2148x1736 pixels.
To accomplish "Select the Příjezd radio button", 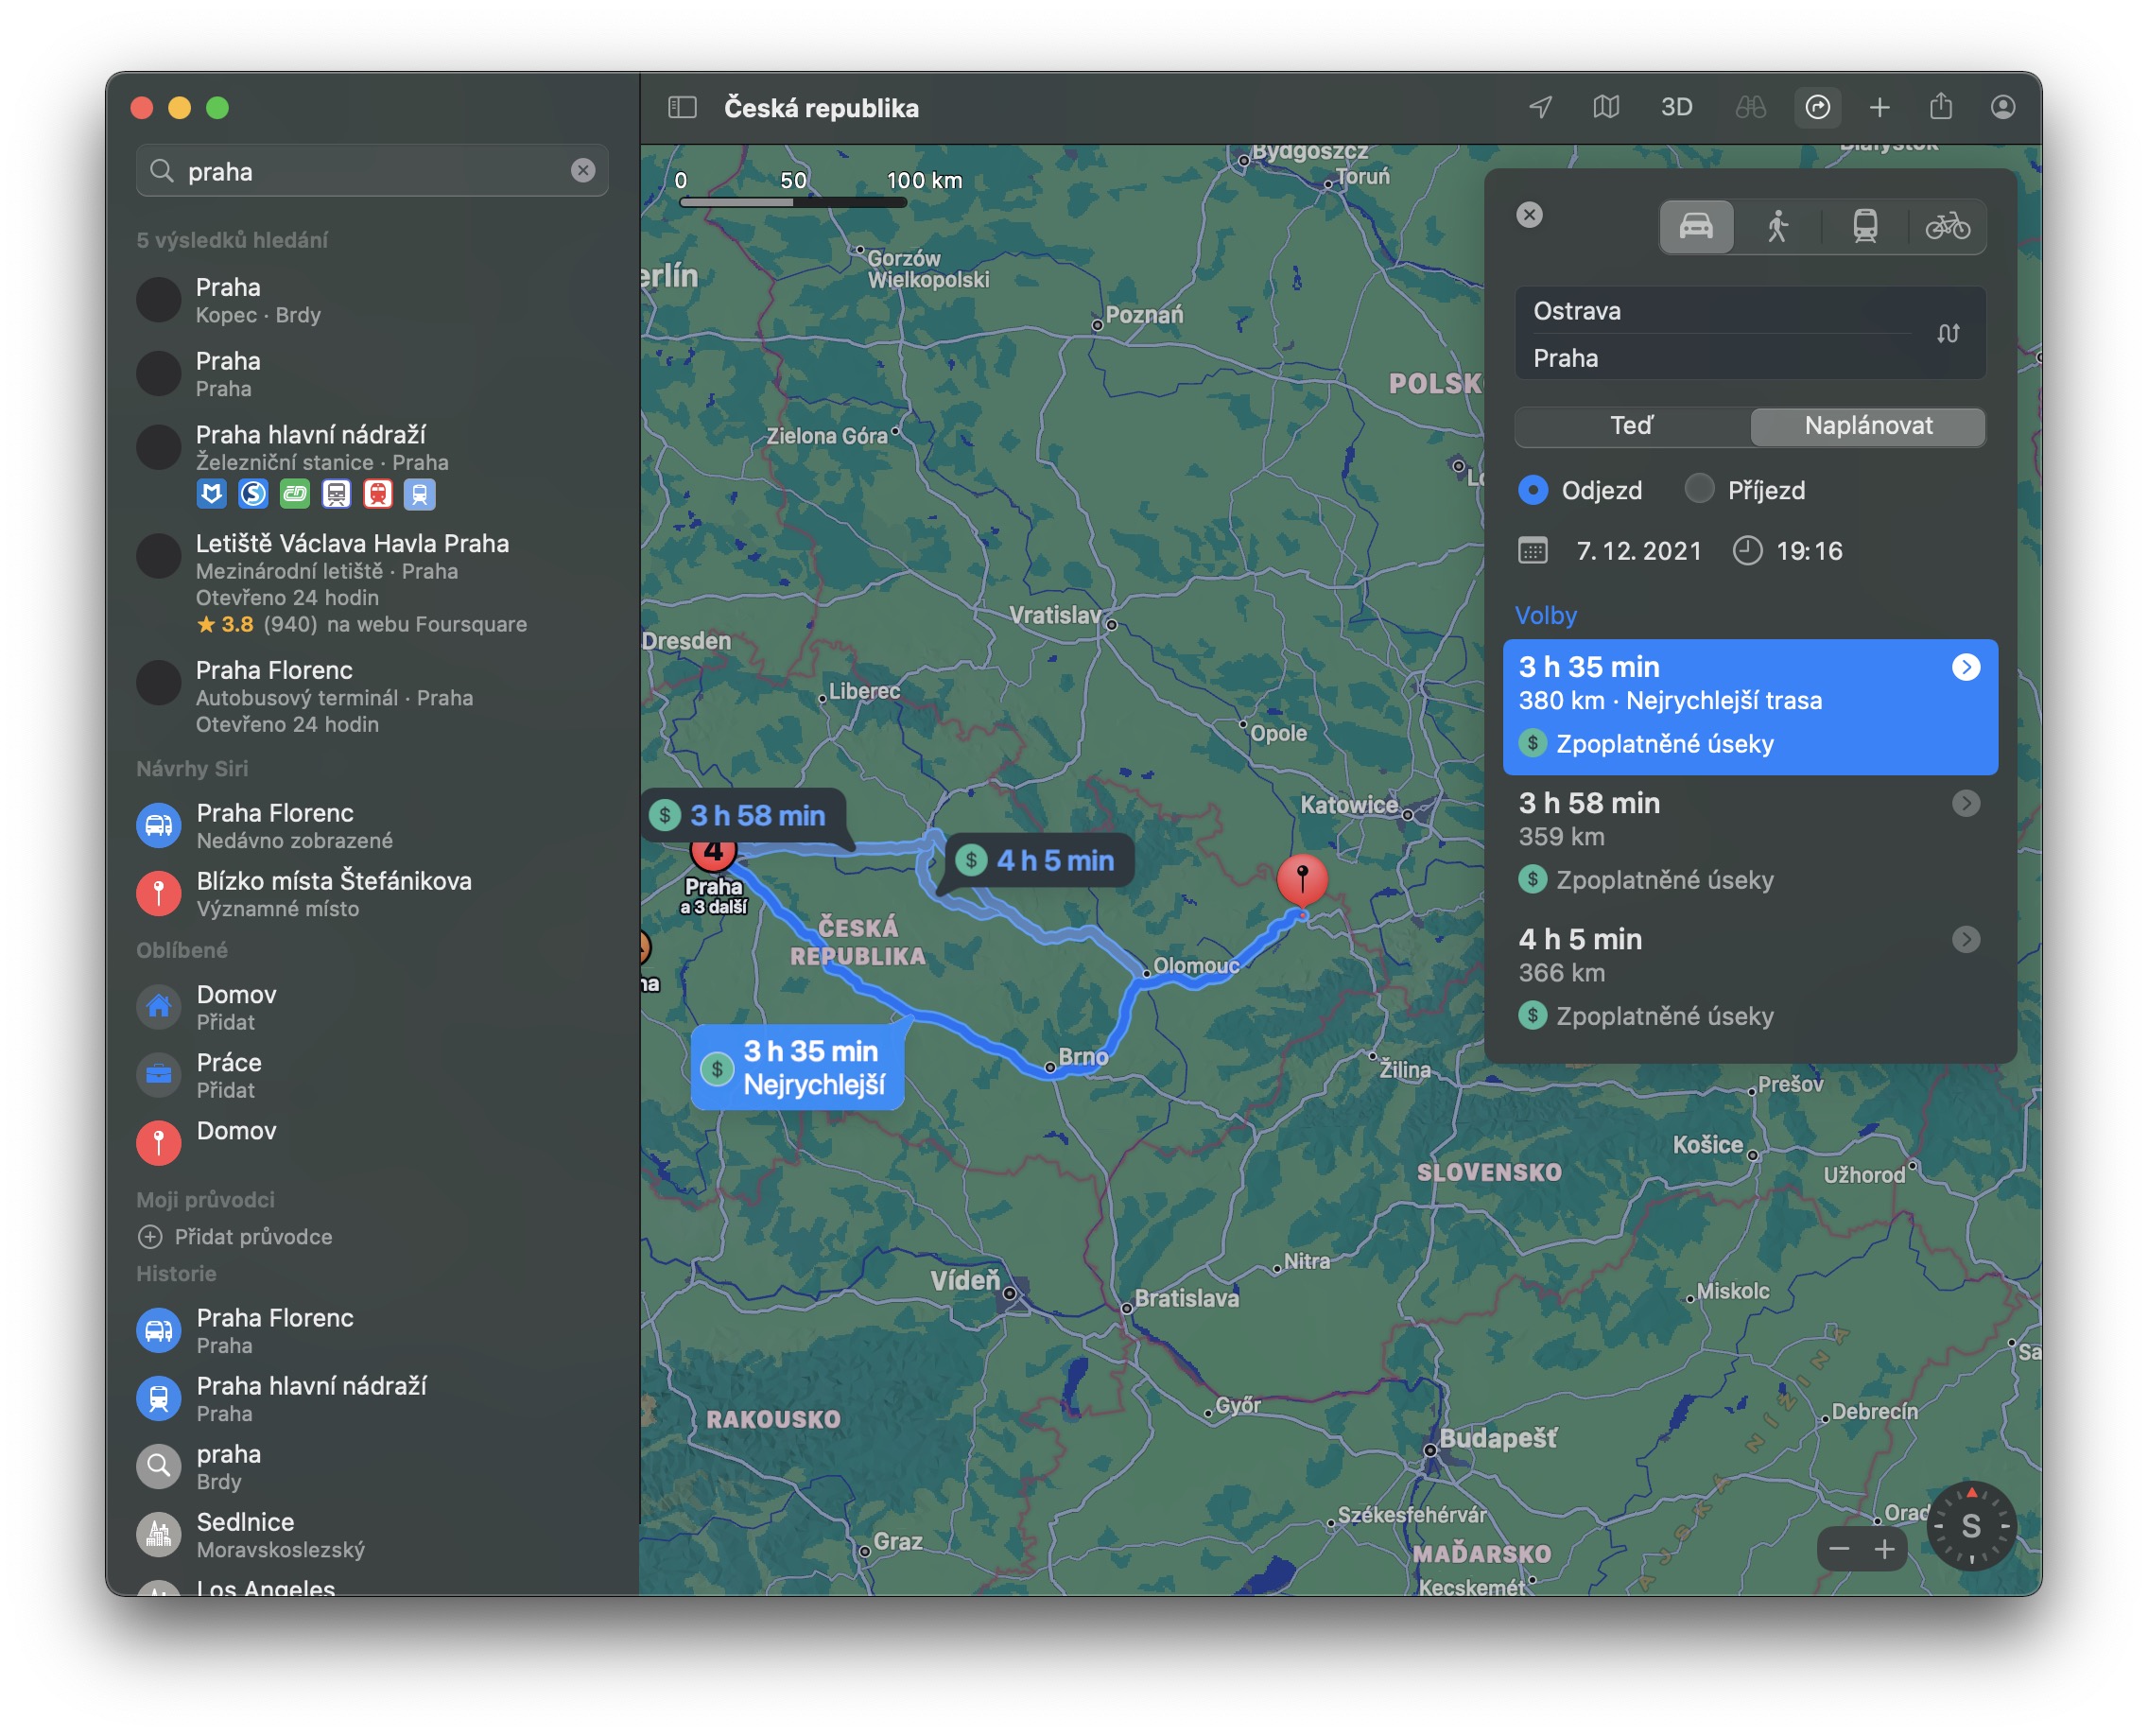I will [x=1699, y=490].
